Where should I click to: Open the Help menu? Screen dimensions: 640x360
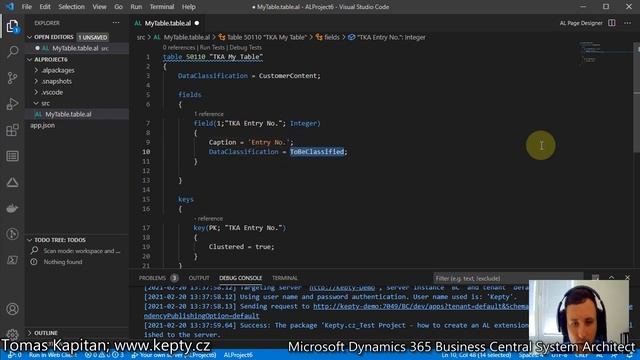click(x=189, y=7)
